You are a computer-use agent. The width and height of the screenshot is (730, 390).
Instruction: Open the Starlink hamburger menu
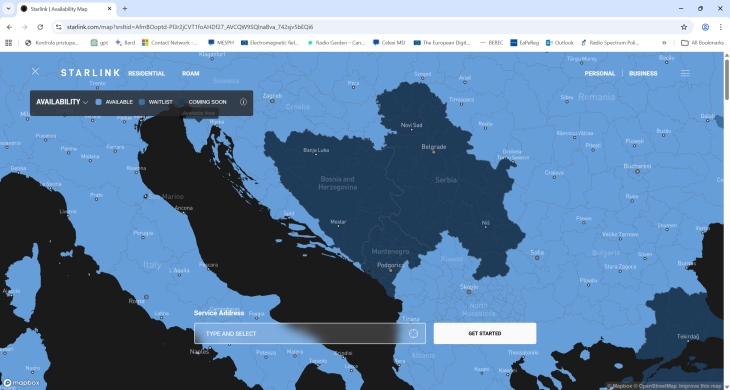685,73
